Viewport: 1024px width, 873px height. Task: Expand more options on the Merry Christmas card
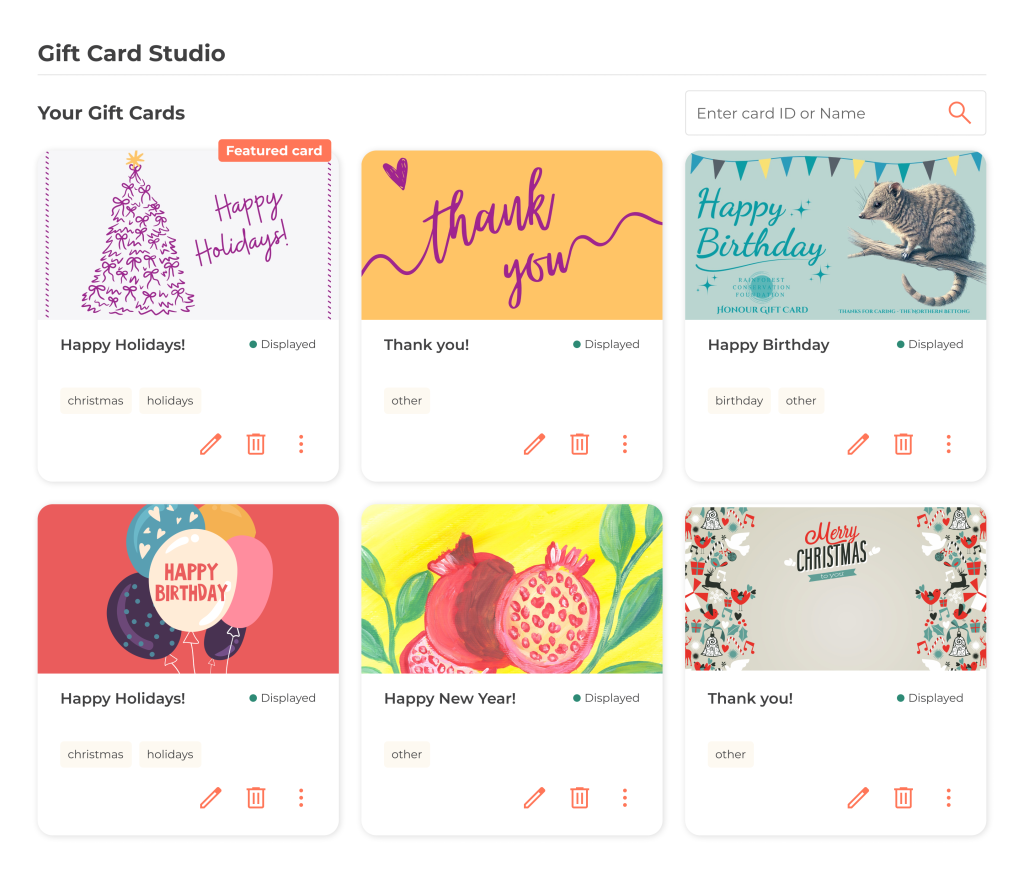click(949, 797)
